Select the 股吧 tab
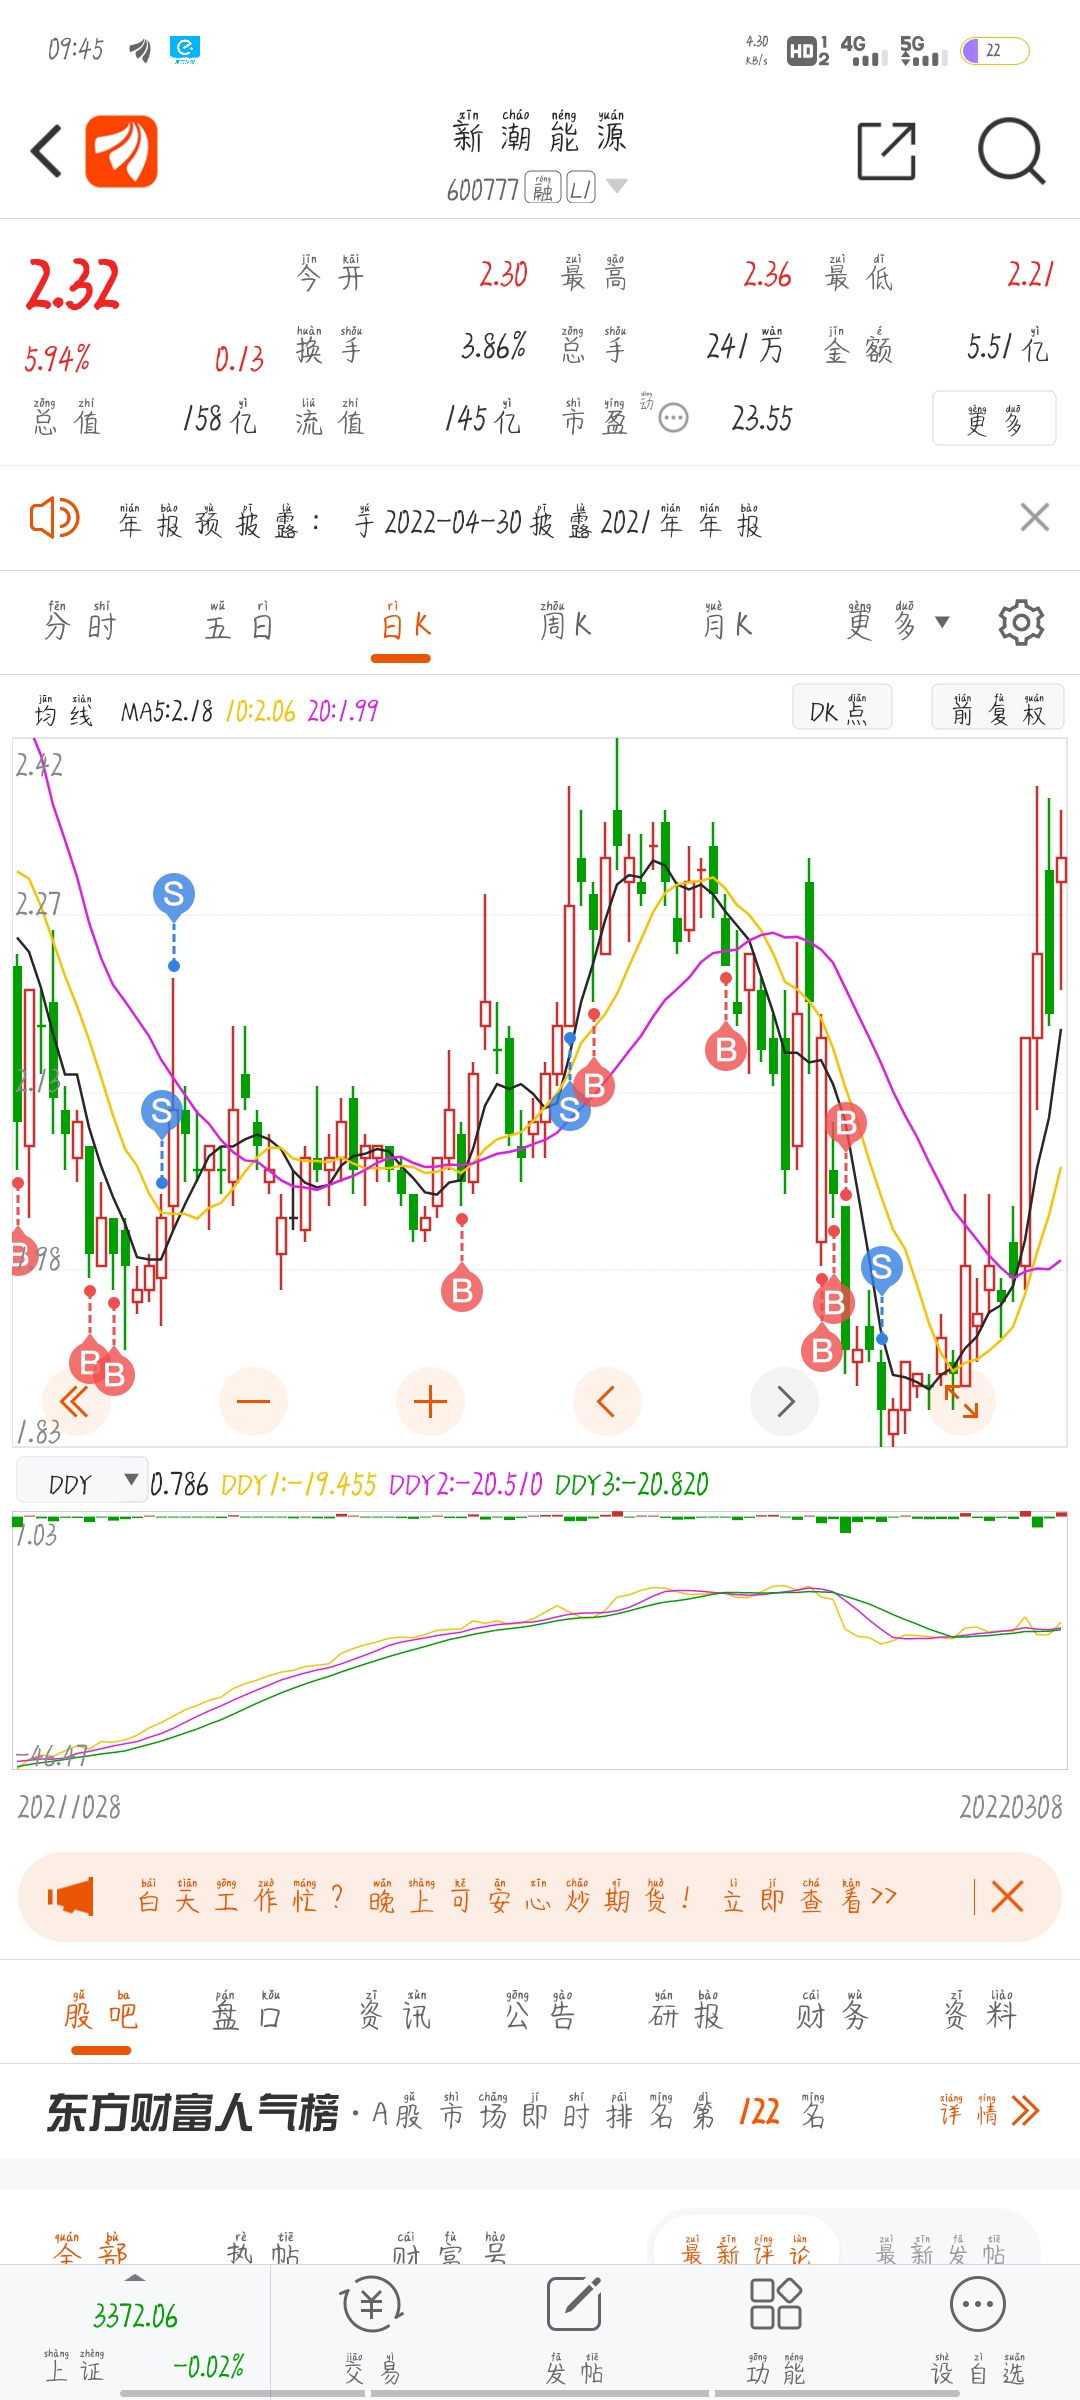The image size is (1080, 2400). click(x=101, y=2012)
